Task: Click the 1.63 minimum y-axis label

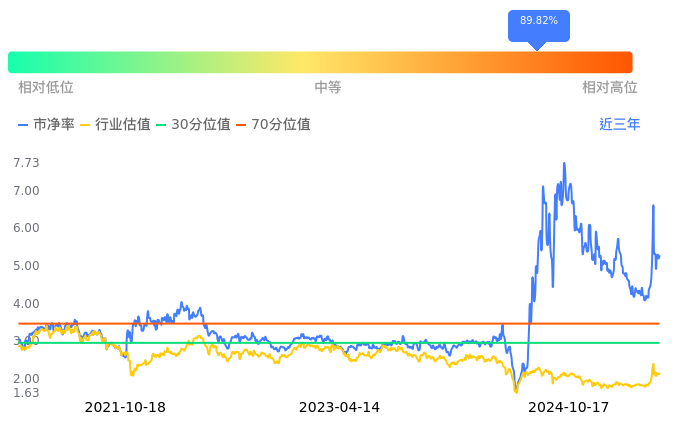Action: click(26, 393)
